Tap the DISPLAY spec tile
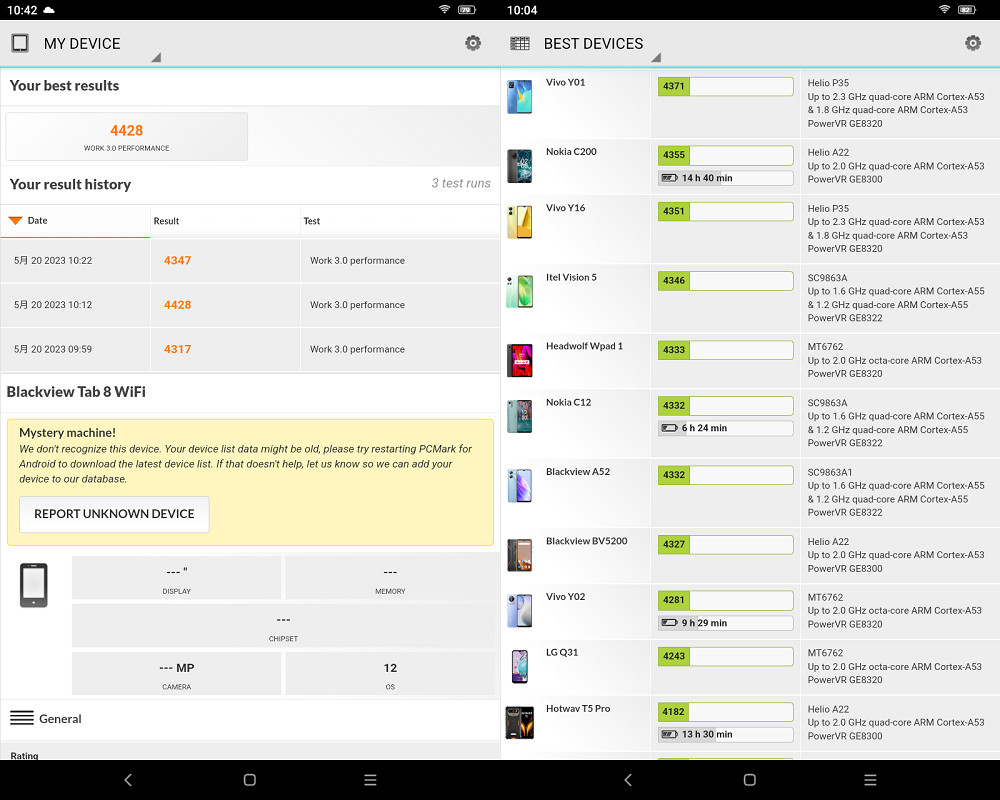The height and width of the screenshot is (800, 1000). (x=177, y=578)
